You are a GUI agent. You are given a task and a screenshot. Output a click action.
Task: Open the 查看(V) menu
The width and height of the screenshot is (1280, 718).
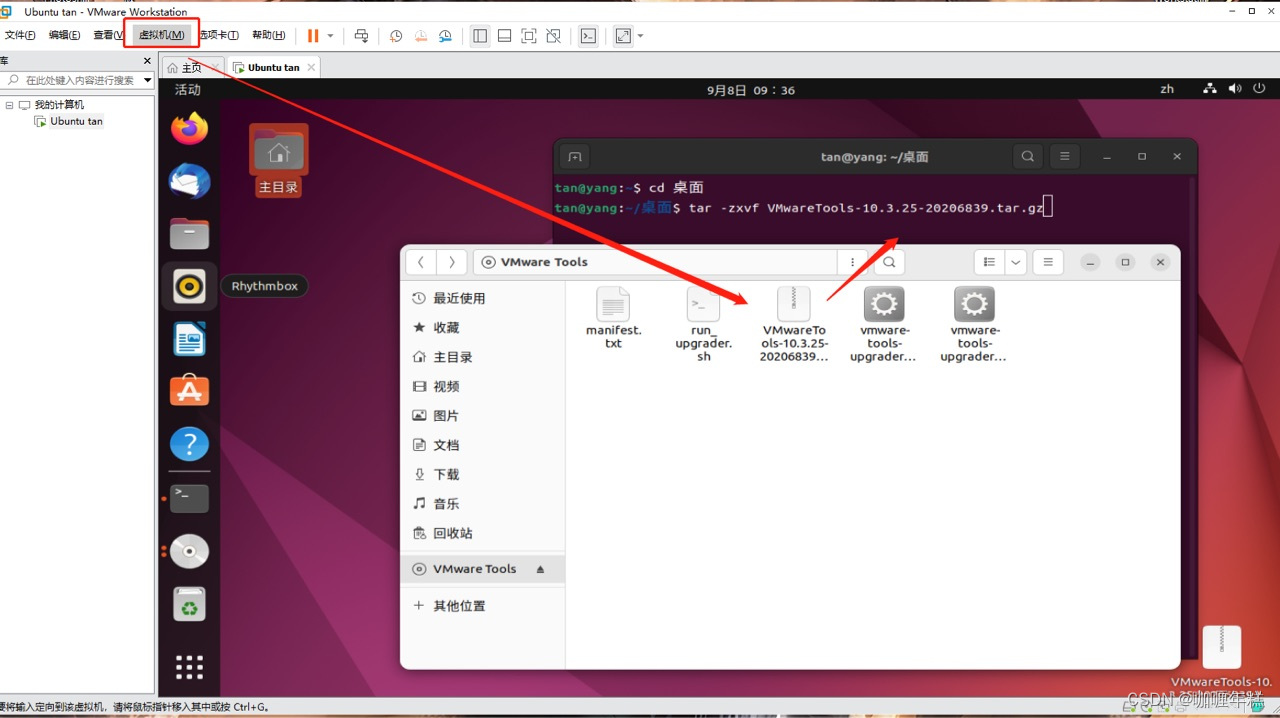108,35
